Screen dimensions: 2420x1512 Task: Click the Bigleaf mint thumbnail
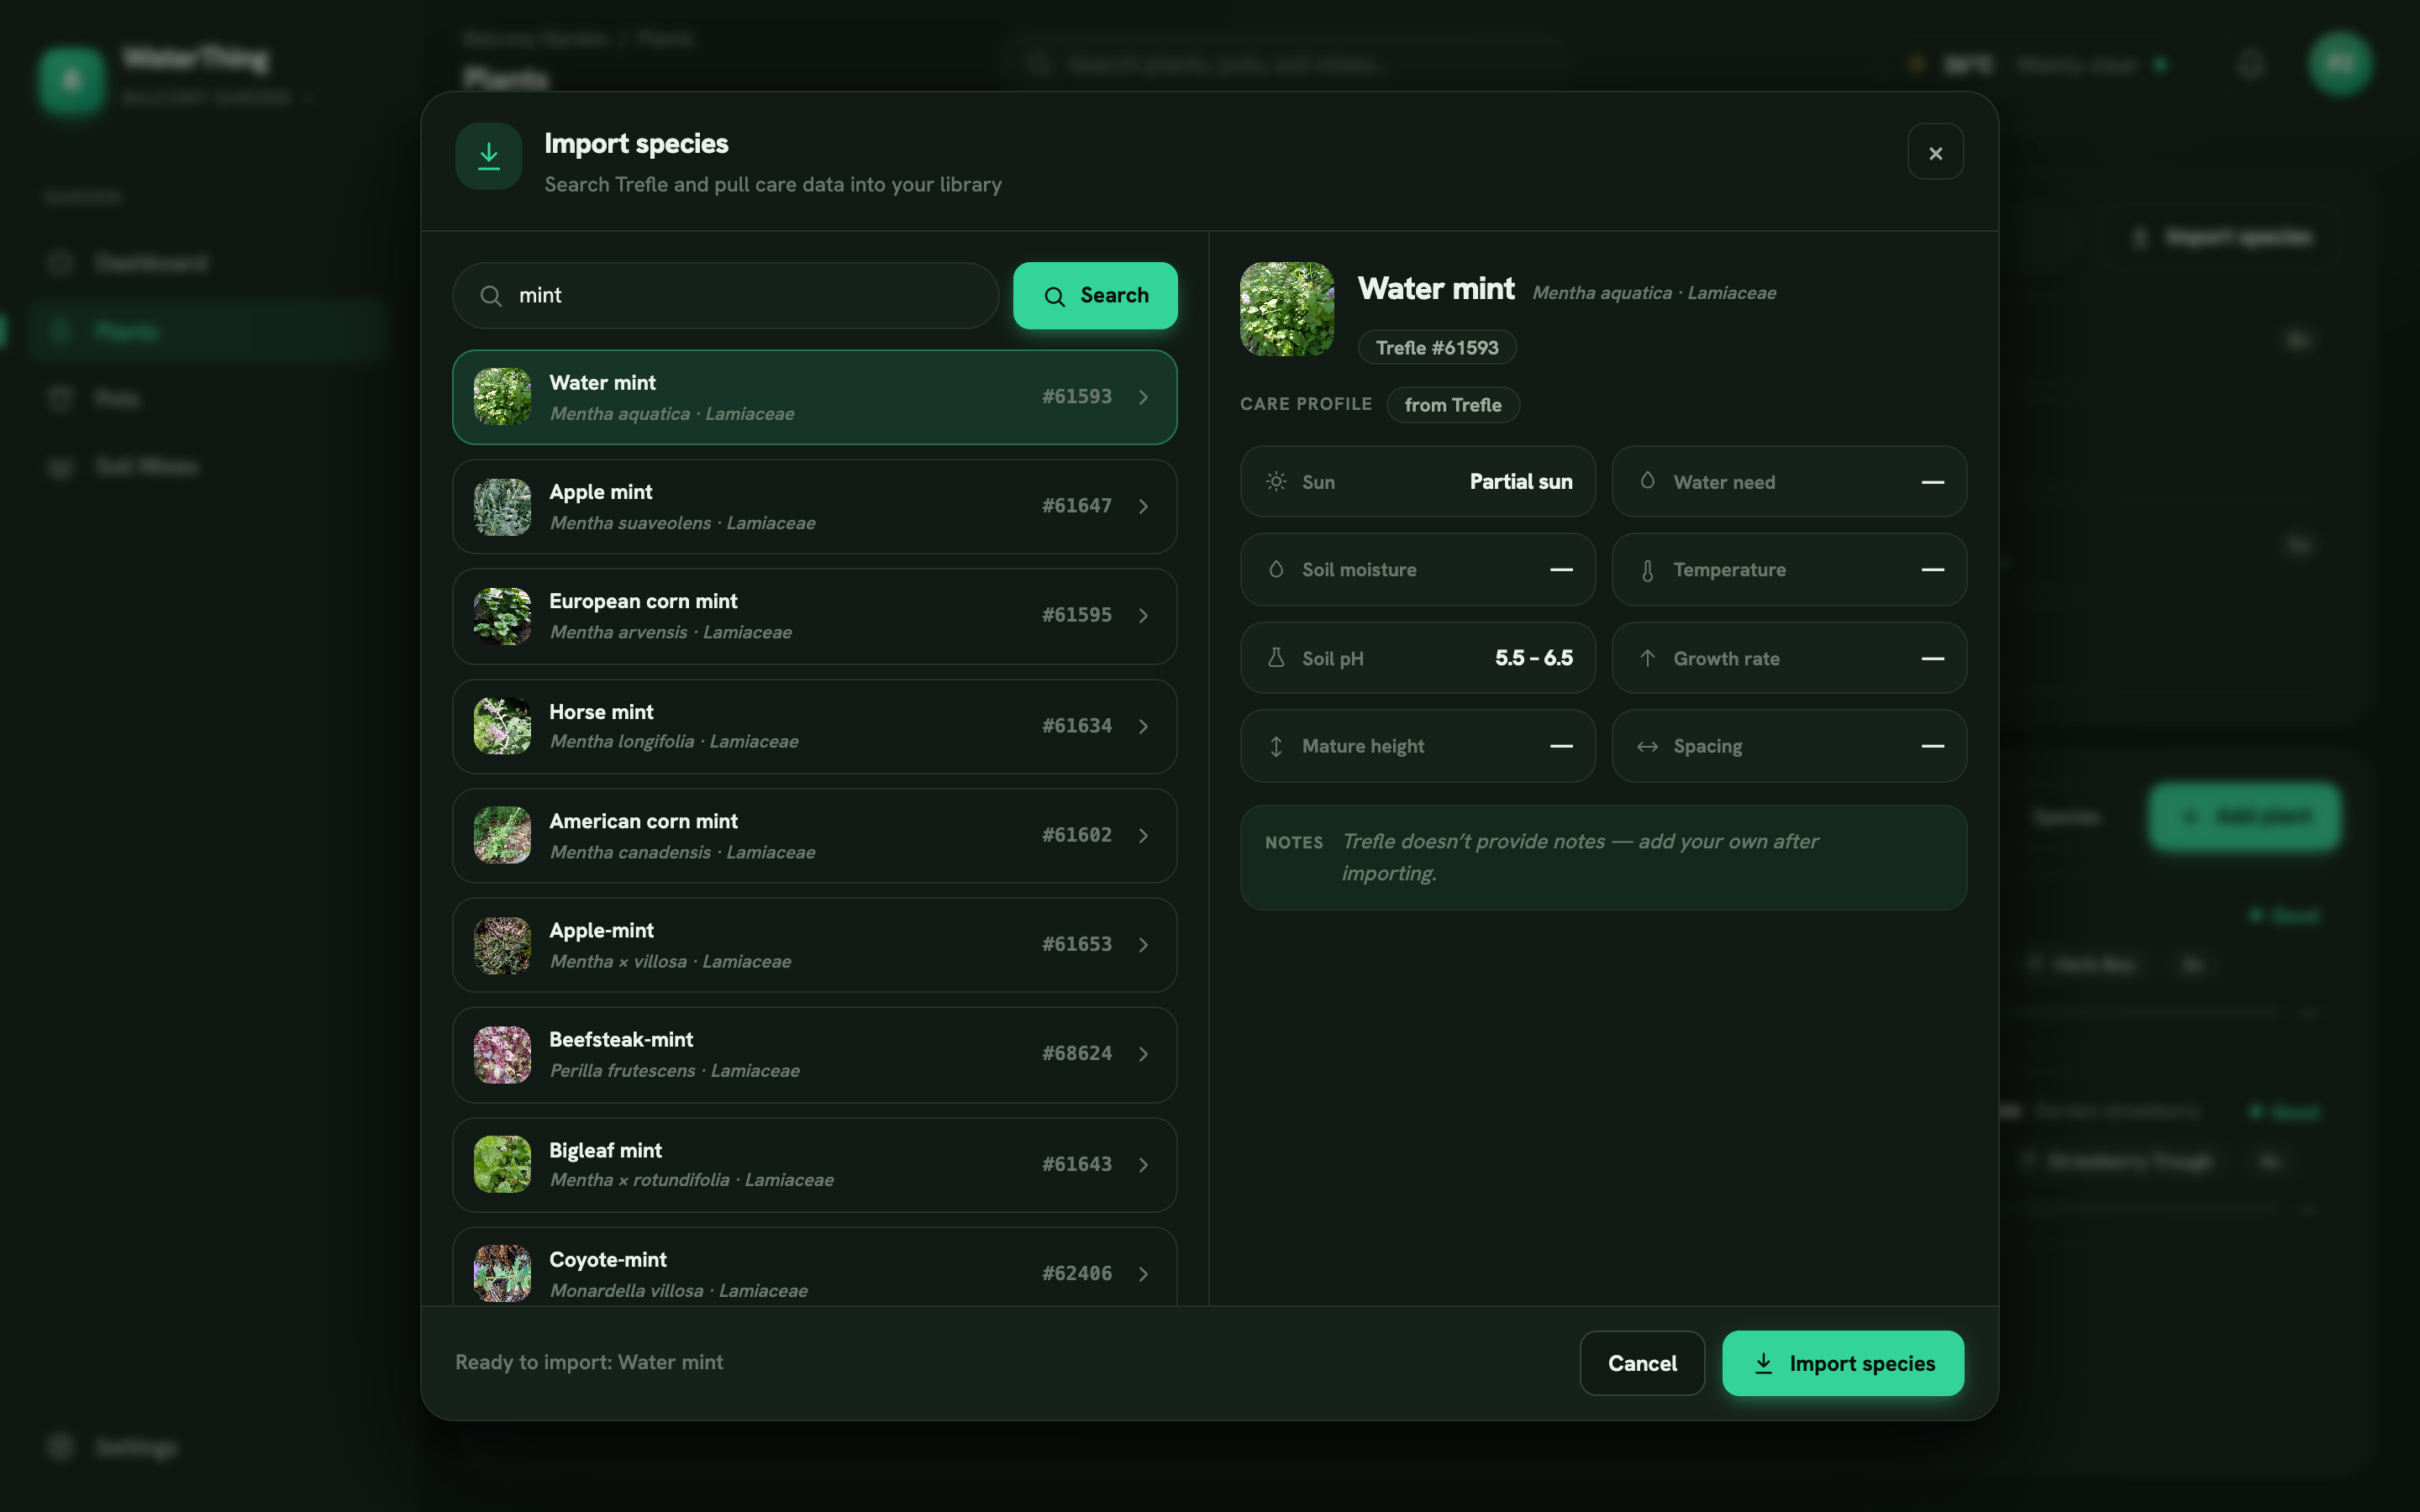(502, 1164)
